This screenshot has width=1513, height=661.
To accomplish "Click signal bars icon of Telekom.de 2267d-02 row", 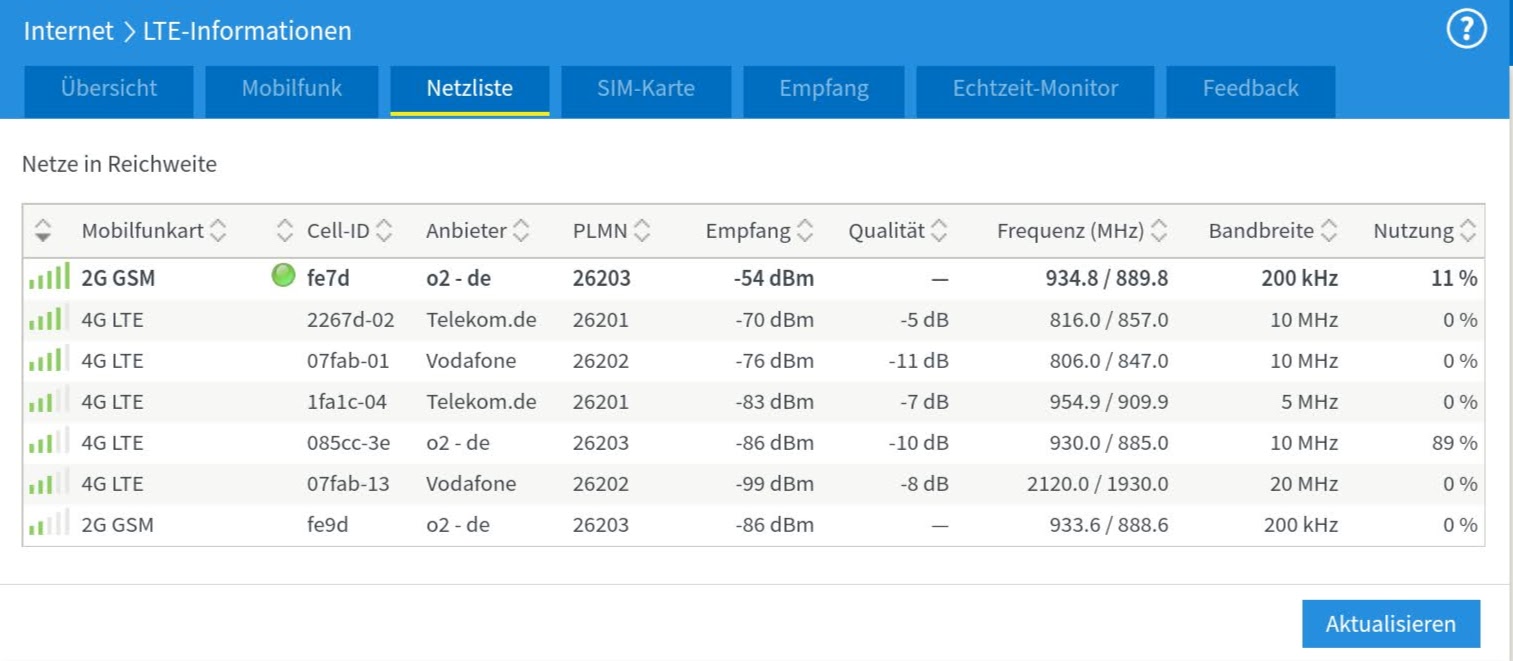I will point(49,320).
